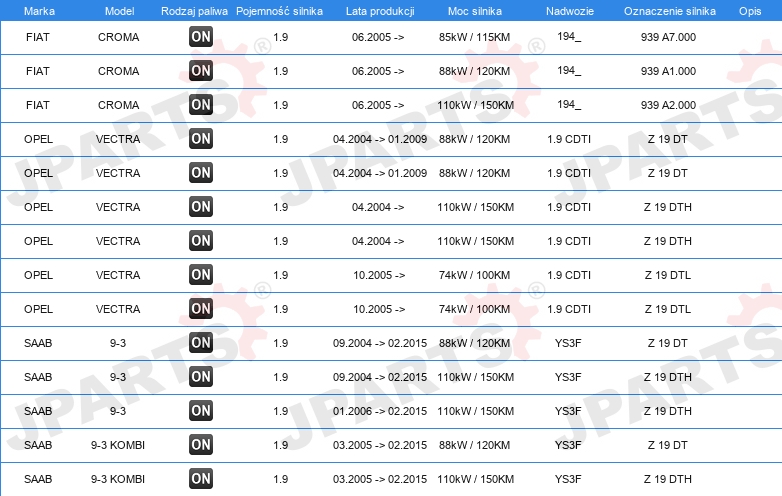The image size is (782, 496).
Task: Click CROMA in the 939 A2.000 row
Action: [x=119, y=105]
